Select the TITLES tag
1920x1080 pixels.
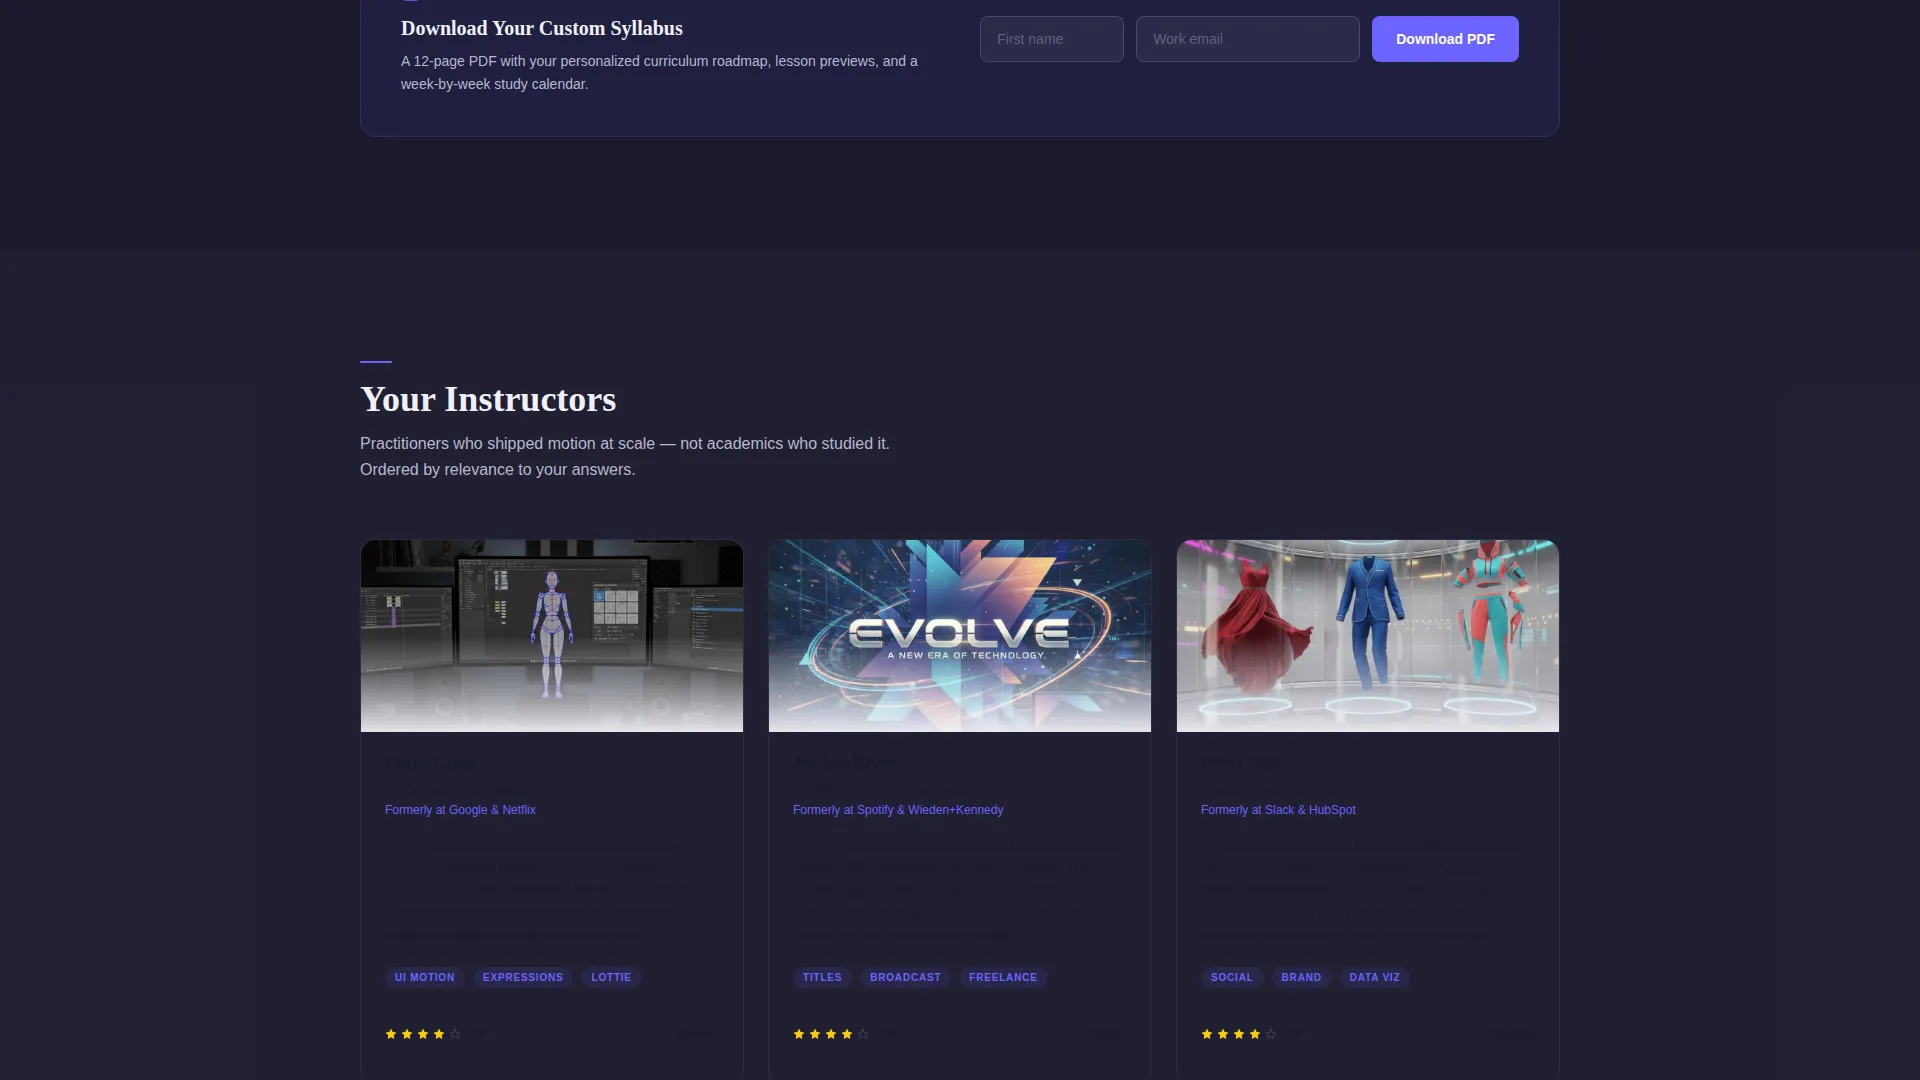[x=822, y=977]
